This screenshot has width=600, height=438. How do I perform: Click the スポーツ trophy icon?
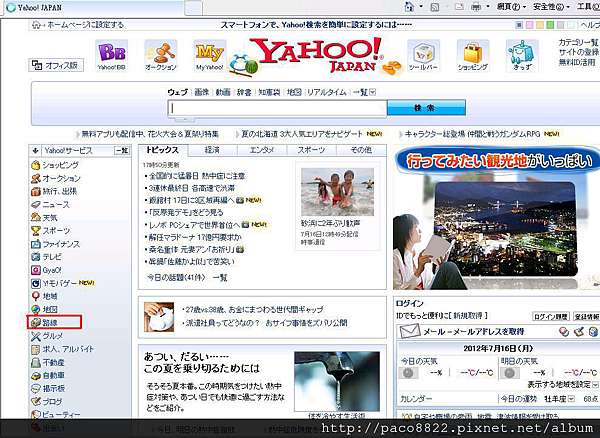[36, 231]
